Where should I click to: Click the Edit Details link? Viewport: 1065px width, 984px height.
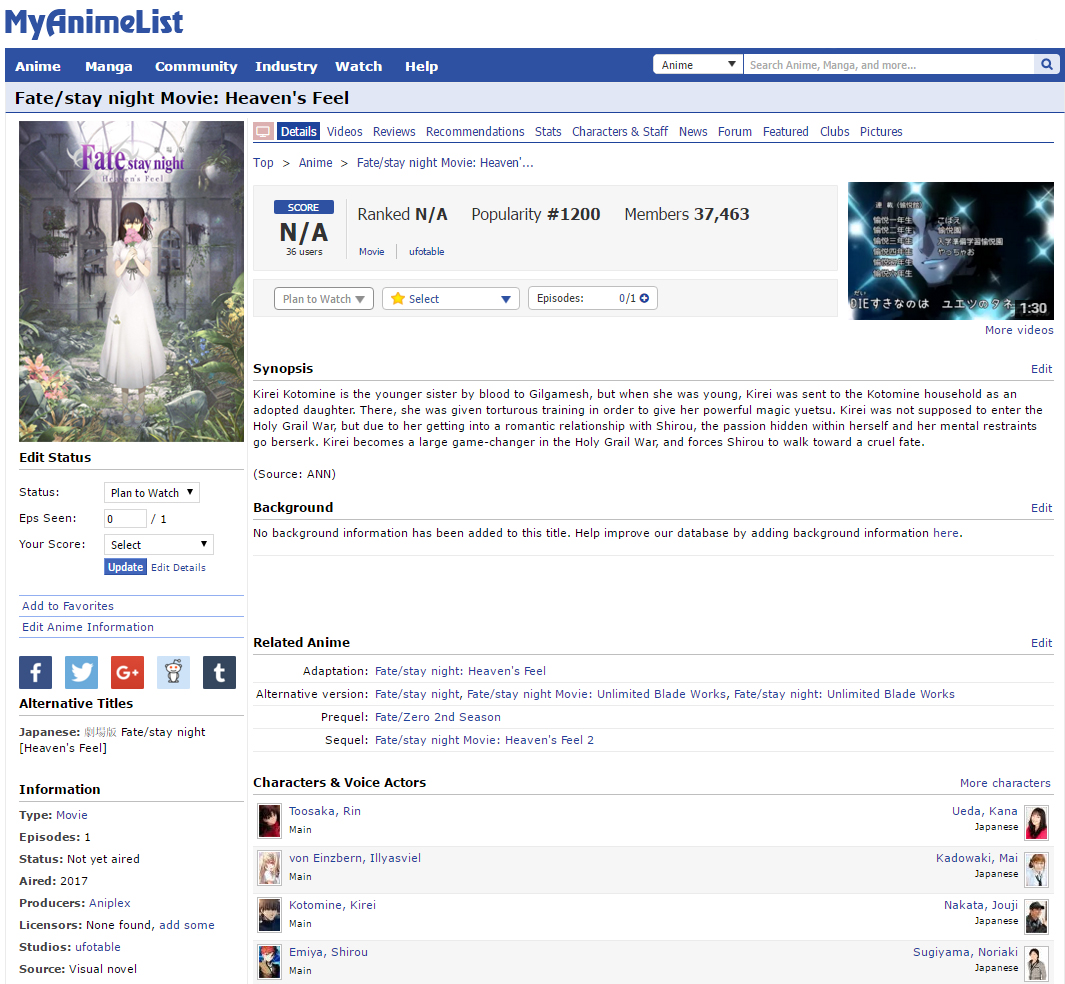(179, 568)
